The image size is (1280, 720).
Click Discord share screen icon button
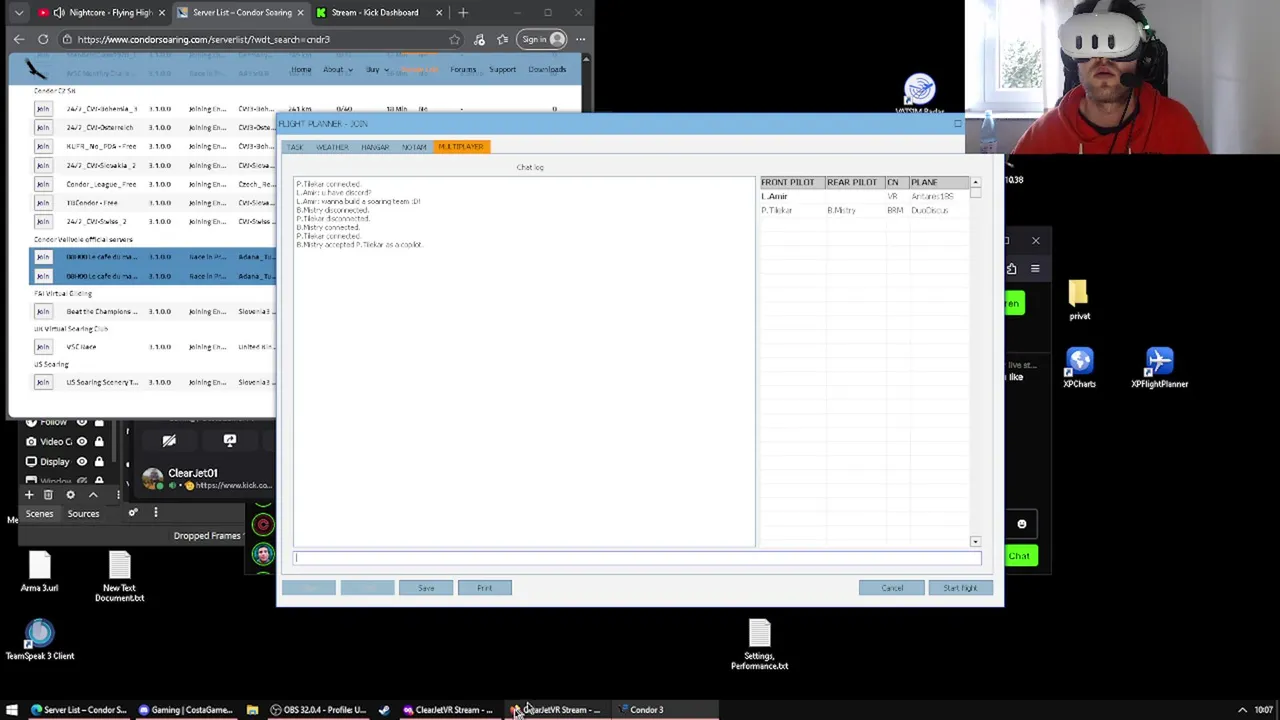[229, 440]
